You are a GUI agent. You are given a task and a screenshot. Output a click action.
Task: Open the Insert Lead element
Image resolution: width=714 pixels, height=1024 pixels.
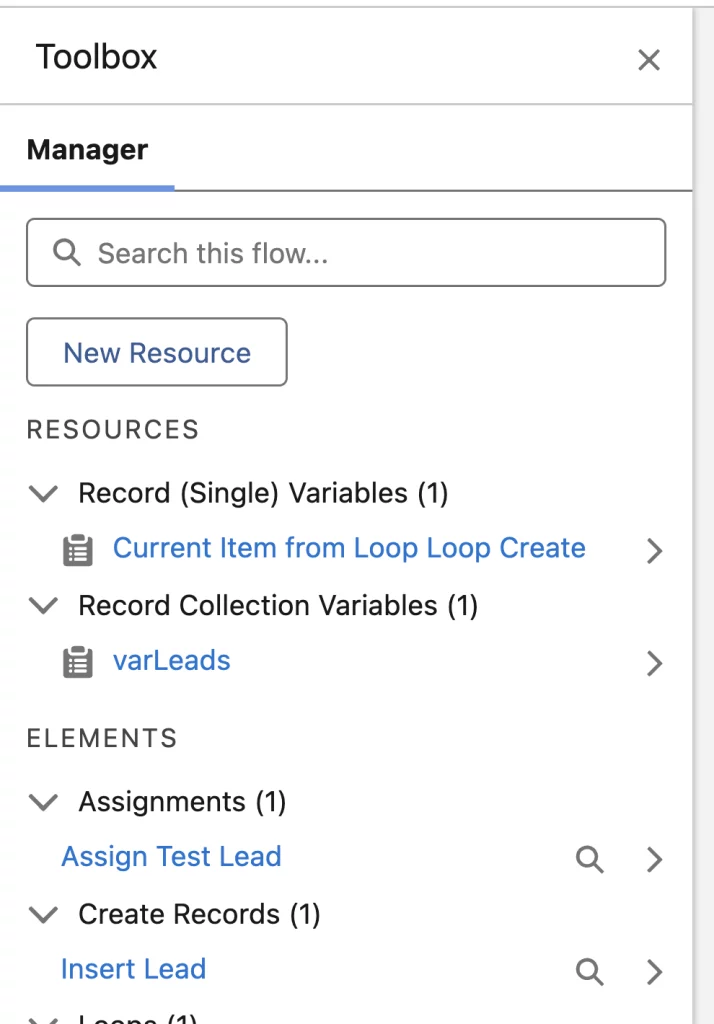click(133, 969)
